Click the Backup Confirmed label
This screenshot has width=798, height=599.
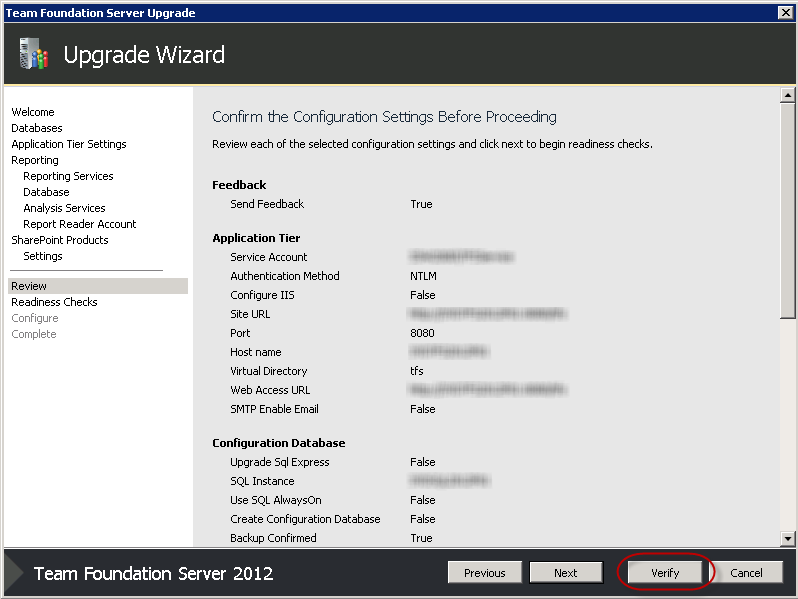click(273, 538)
